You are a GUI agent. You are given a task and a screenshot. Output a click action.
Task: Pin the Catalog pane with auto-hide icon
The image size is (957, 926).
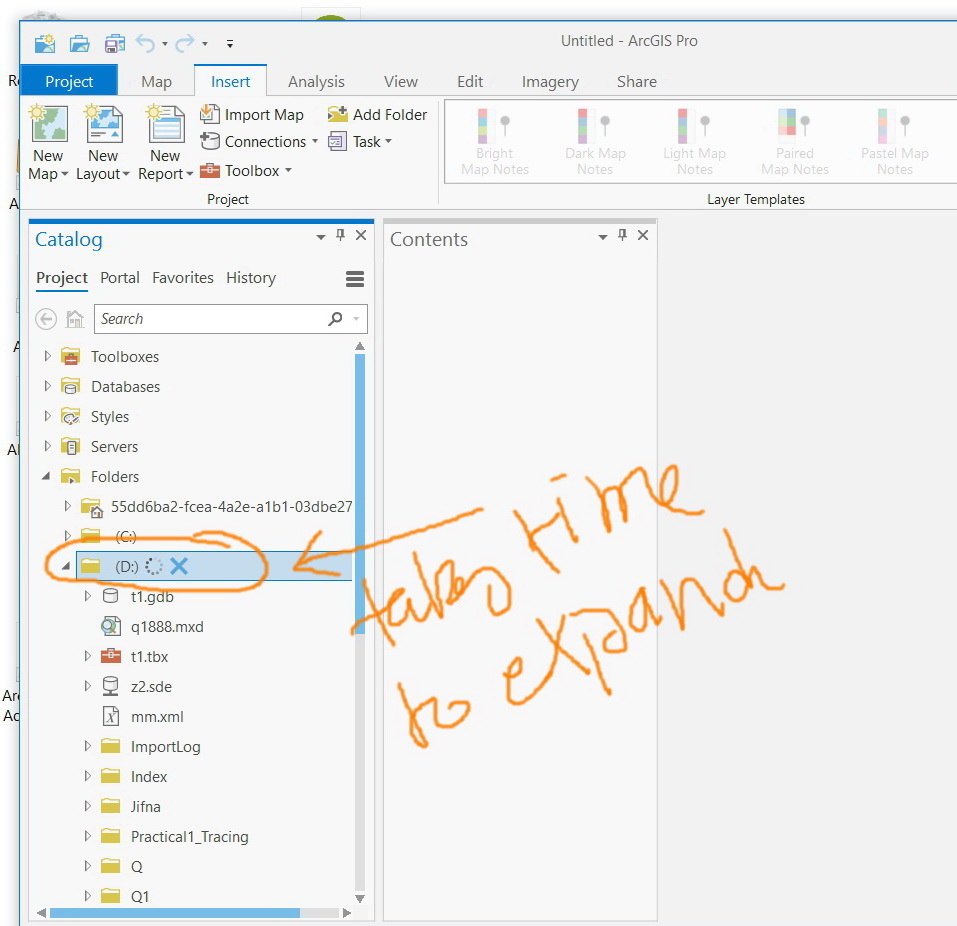coord(341,235)
